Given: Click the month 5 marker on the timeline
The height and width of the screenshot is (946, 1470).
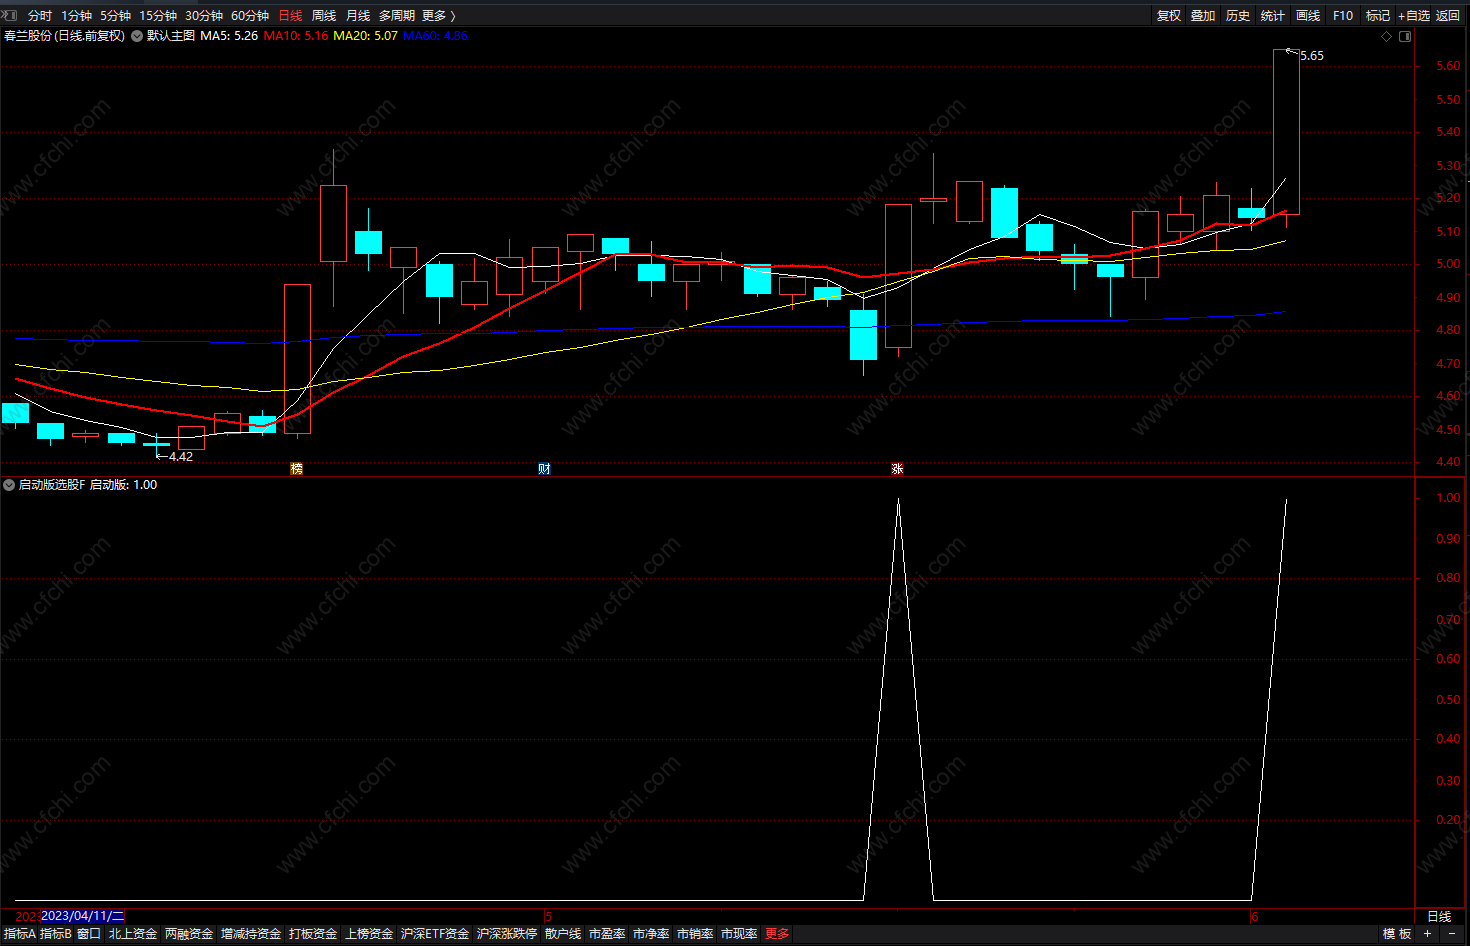Looking at the screenshot, I should point(548,916).
